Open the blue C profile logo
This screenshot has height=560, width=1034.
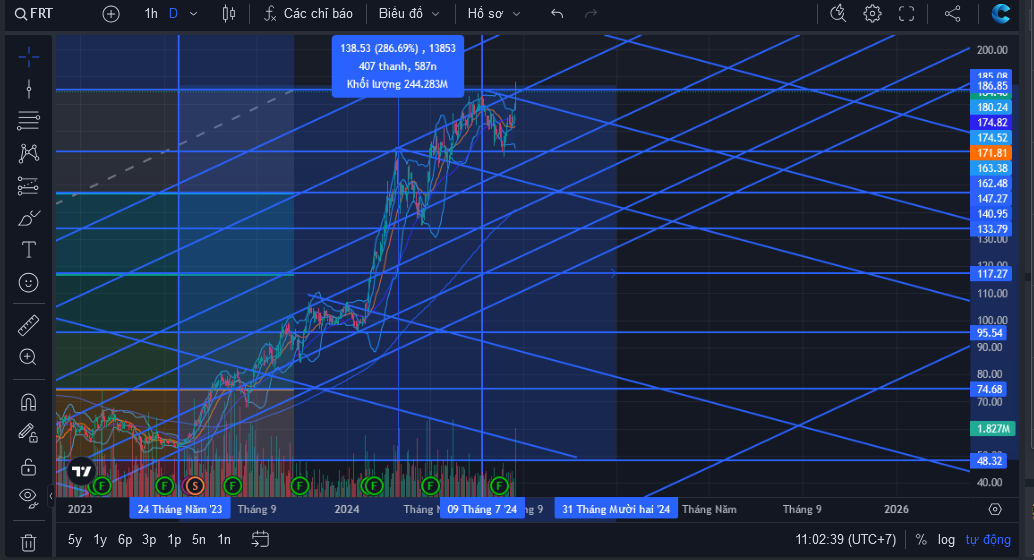(1000, 13)
